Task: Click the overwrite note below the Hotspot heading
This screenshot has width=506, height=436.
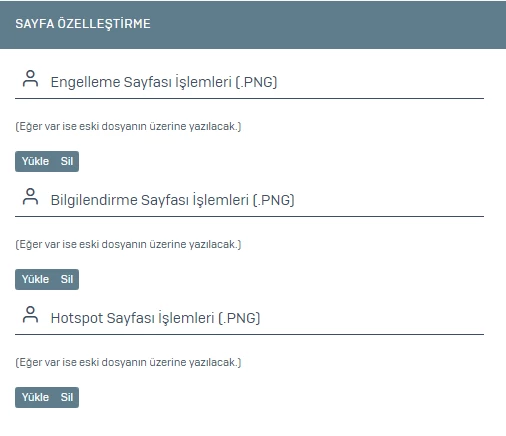Action: [128, 363]
